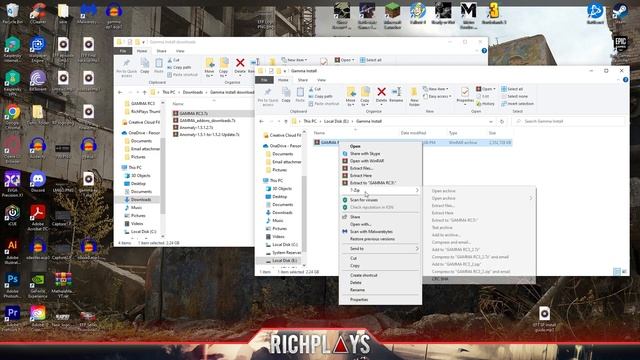
Task: Click Local Disk (E:) breadcrumb in address bar
Action: click(336, 121)
